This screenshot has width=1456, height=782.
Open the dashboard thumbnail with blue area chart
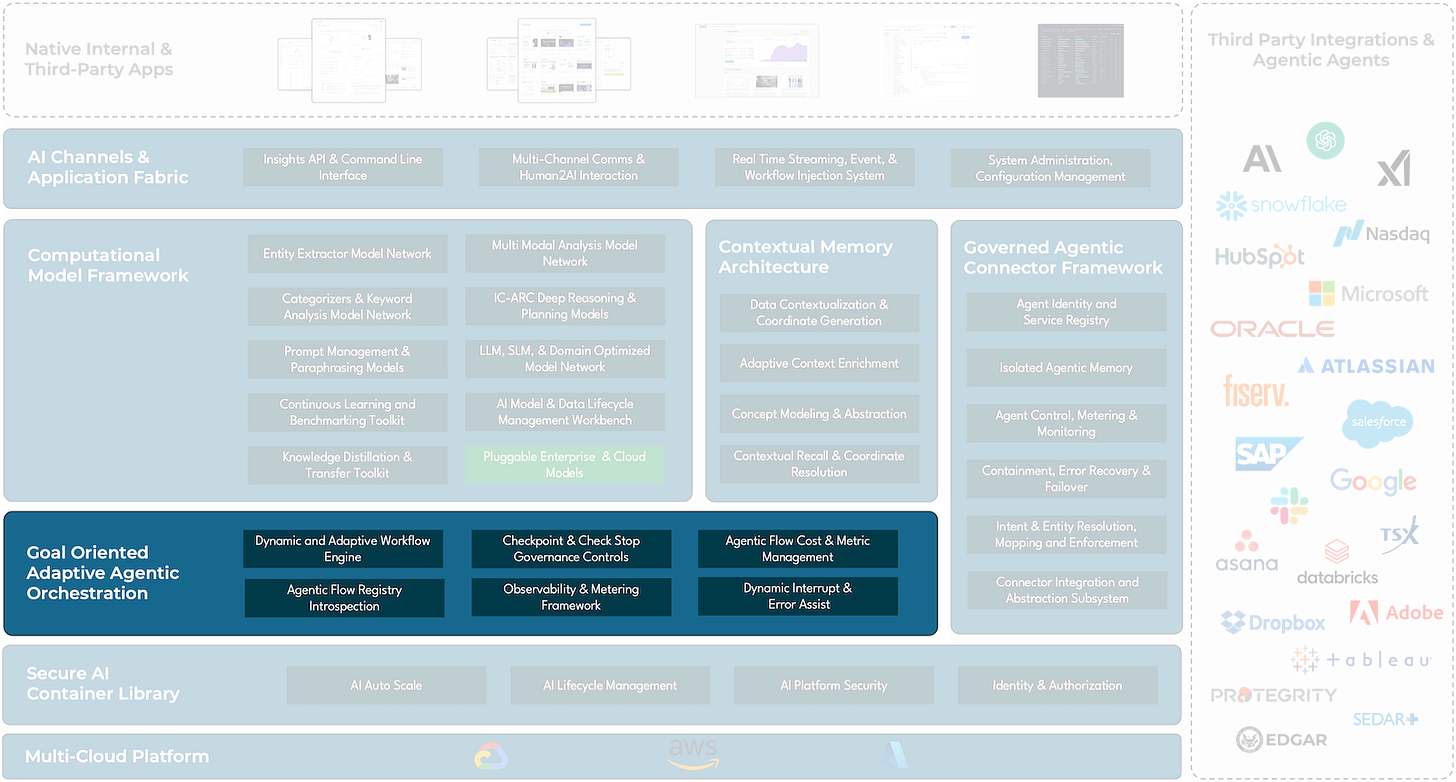(757, 61)
